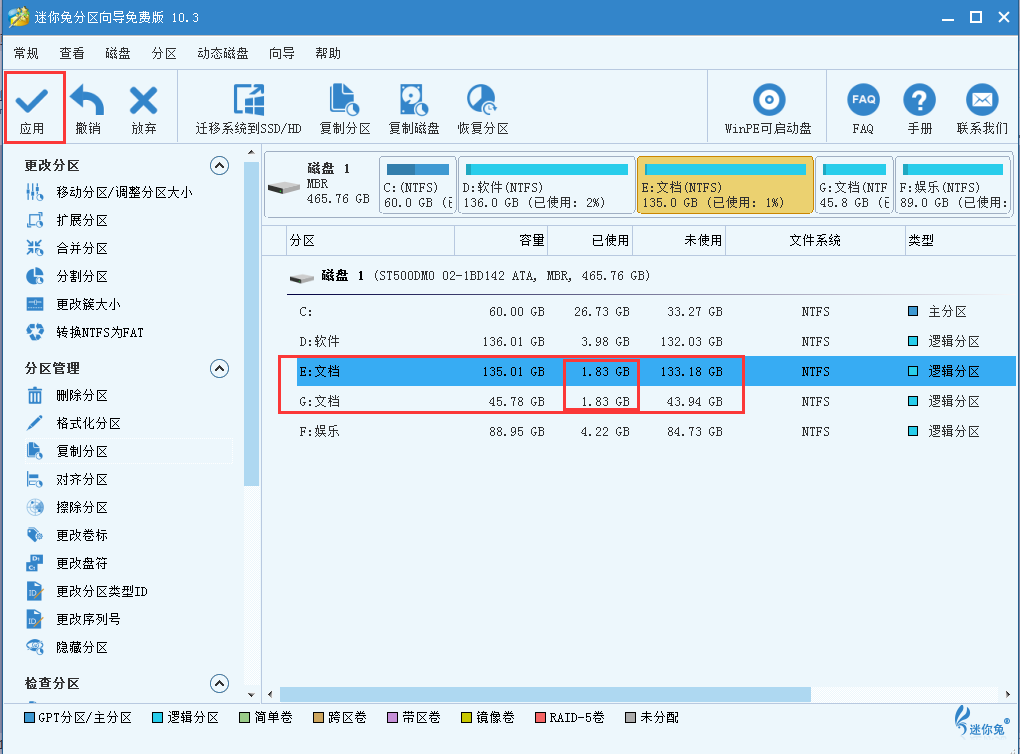Discard changes with 放弃 button
Viewport: 1020px width, 754px height.
click(144, 109)
